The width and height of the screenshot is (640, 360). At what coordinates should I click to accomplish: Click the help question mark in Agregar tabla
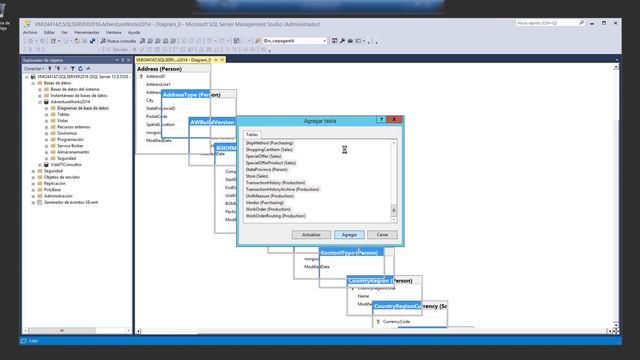[381, 120]
